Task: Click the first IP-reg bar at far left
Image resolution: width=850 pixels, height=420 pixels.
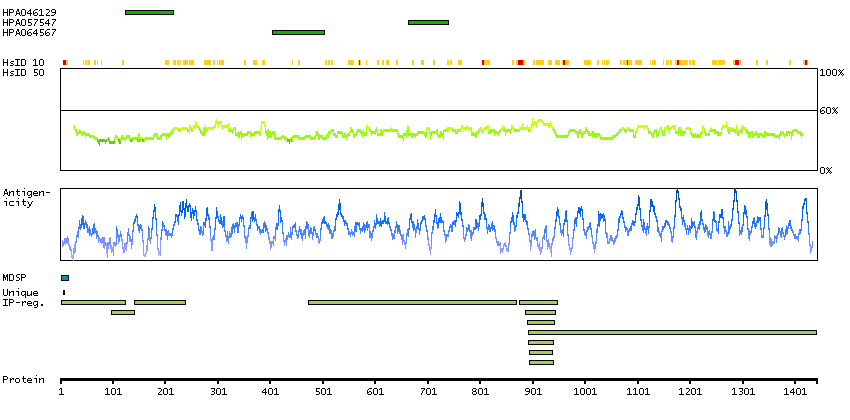Action: [x=93, y=302]
